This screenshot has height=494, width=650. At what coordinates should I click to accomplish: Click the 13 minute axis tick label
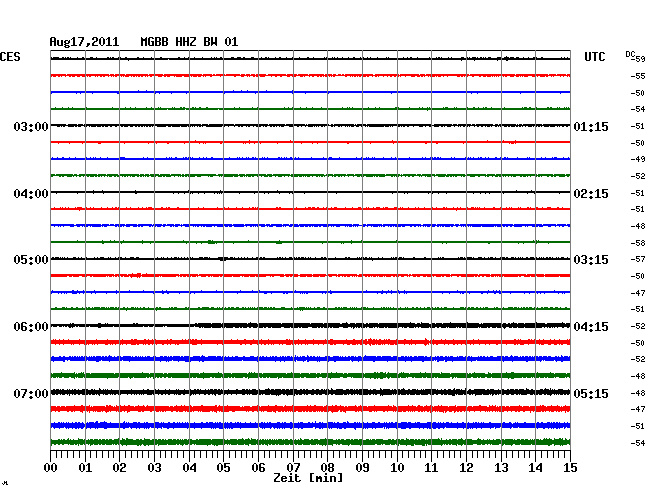[501, 468]
